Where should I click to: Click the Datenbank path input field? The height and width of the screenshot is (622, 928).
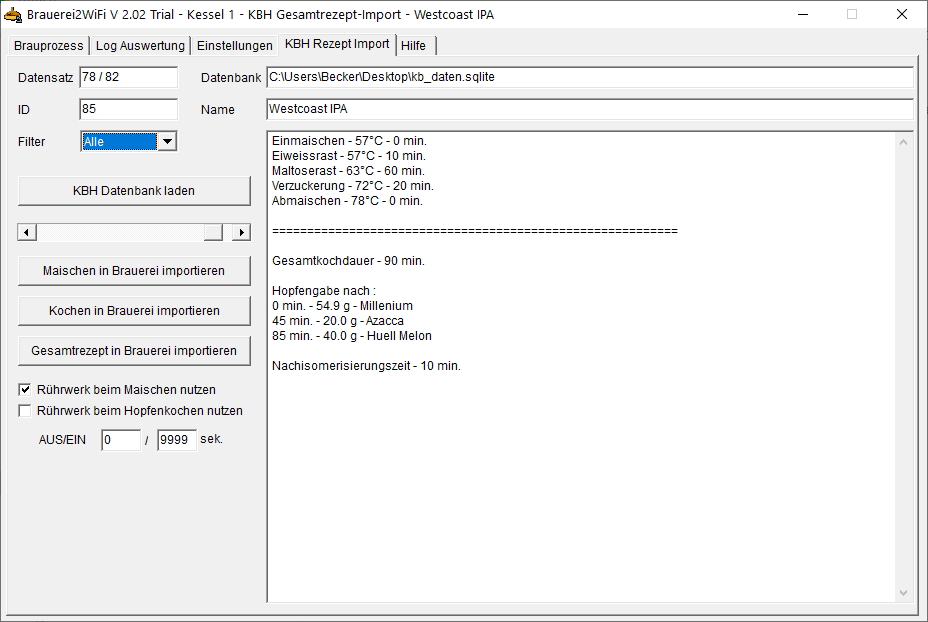[589, 78]
